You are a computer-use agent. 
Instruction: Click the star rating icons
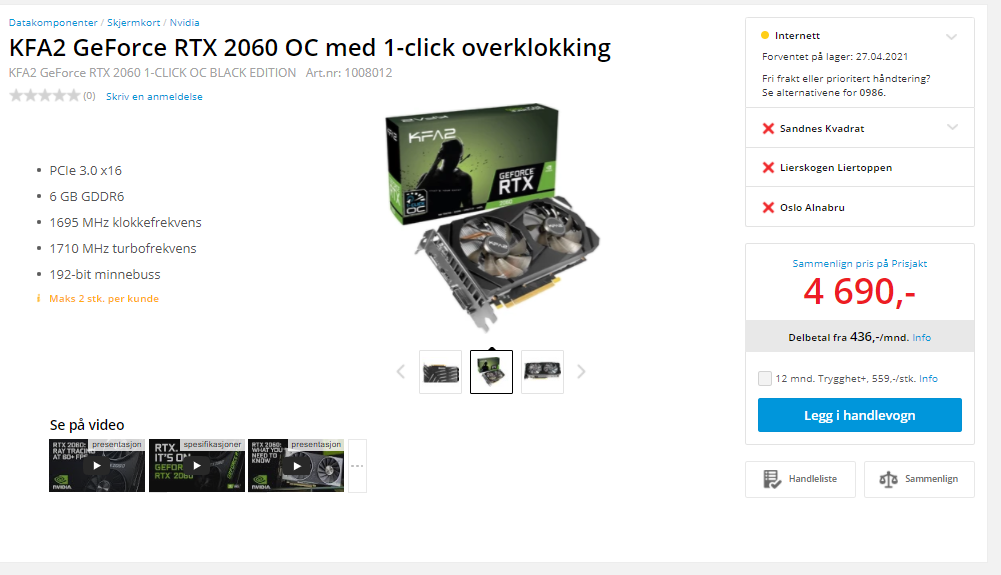45,96
